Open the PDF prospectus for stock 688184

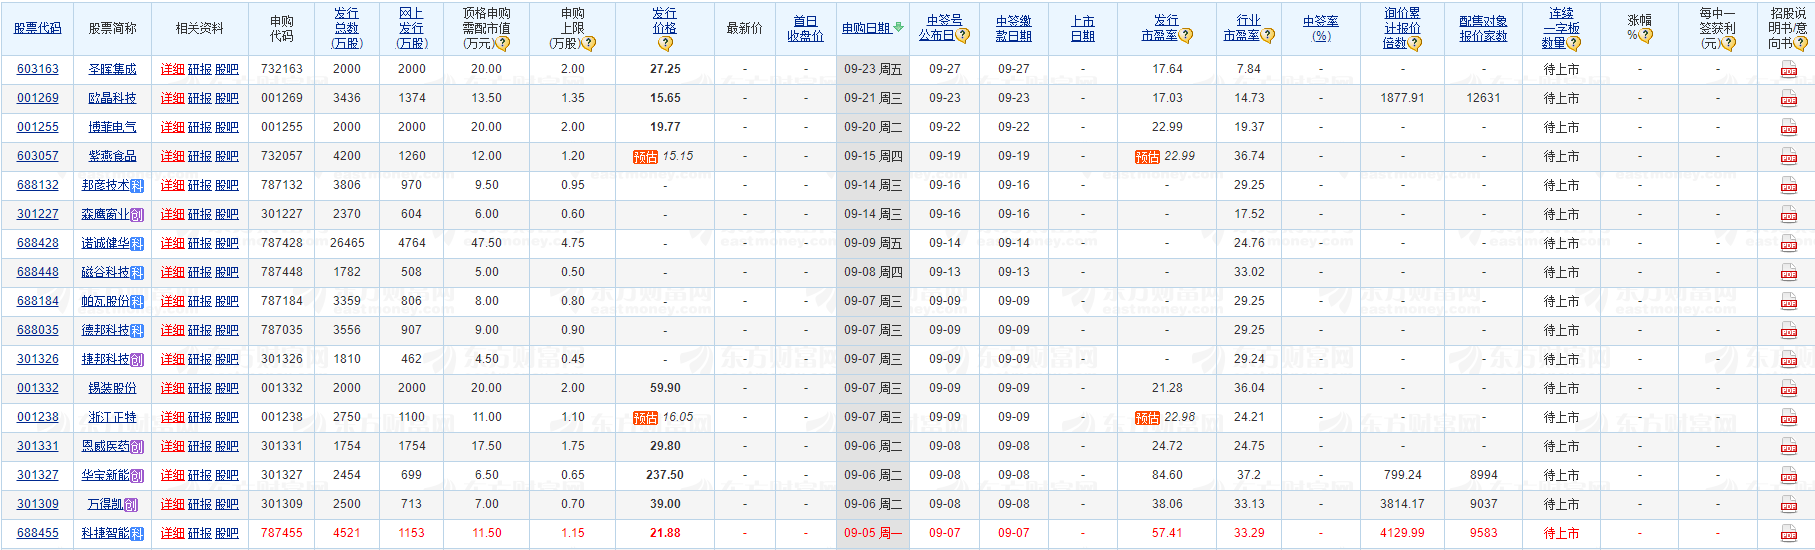pyautogui.click(x=1788, y=303)
